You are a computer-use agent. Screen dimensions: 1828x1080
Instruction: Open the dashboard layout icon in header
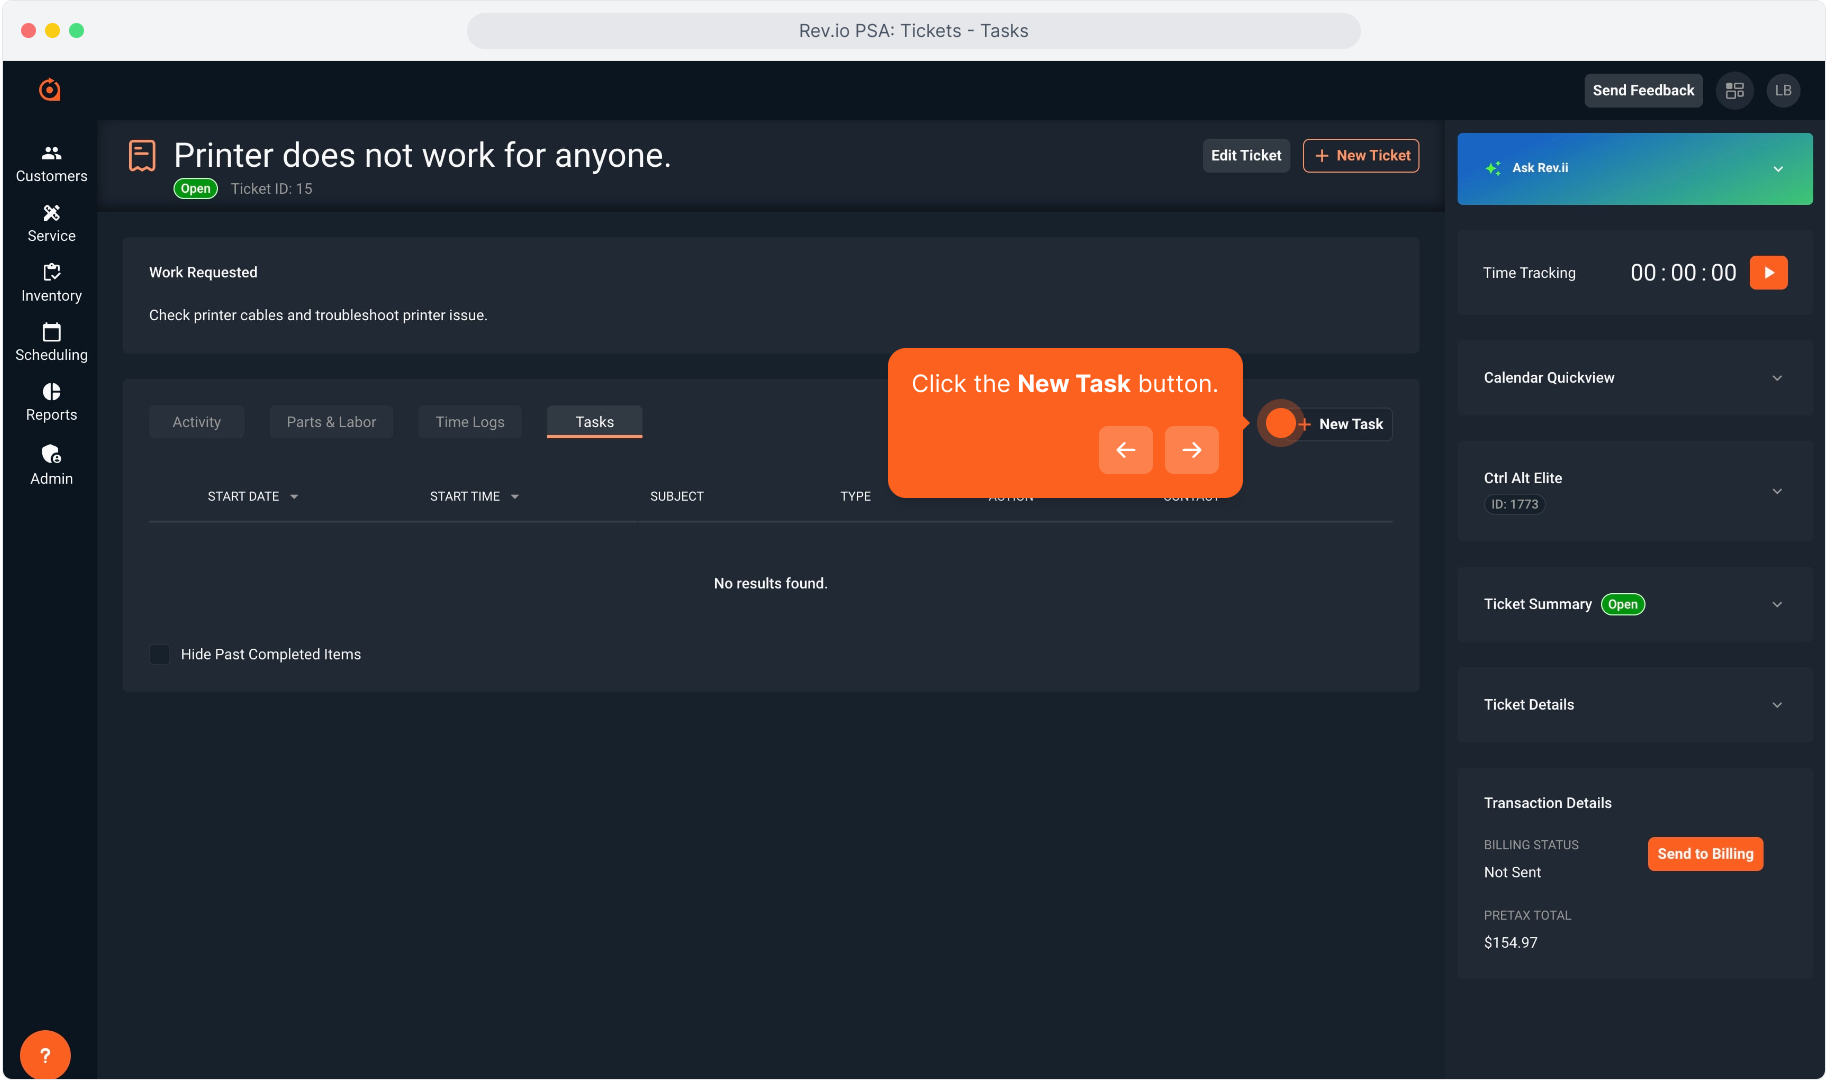click(1735, 90)
